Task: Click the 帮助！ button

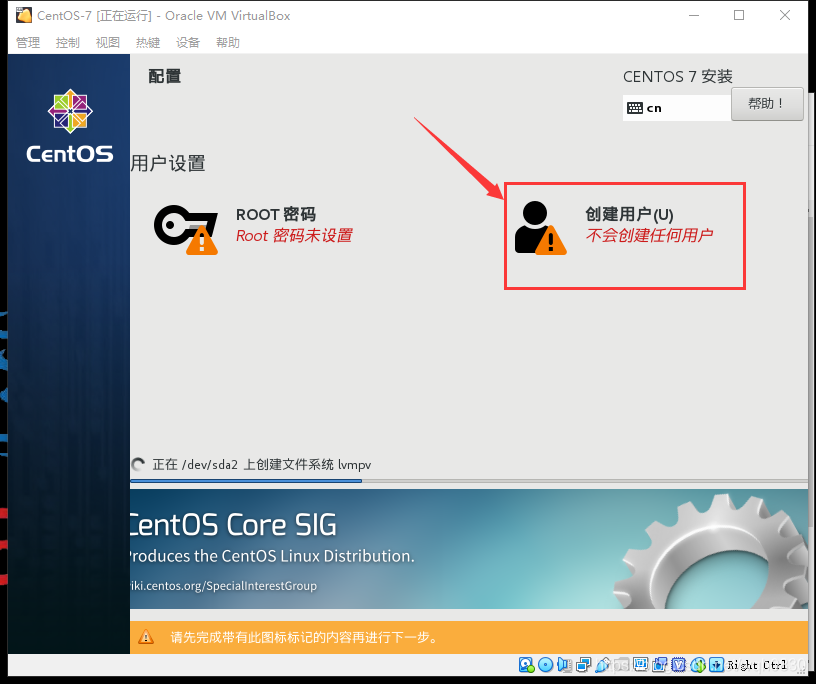Action: (x=767, y=104)
